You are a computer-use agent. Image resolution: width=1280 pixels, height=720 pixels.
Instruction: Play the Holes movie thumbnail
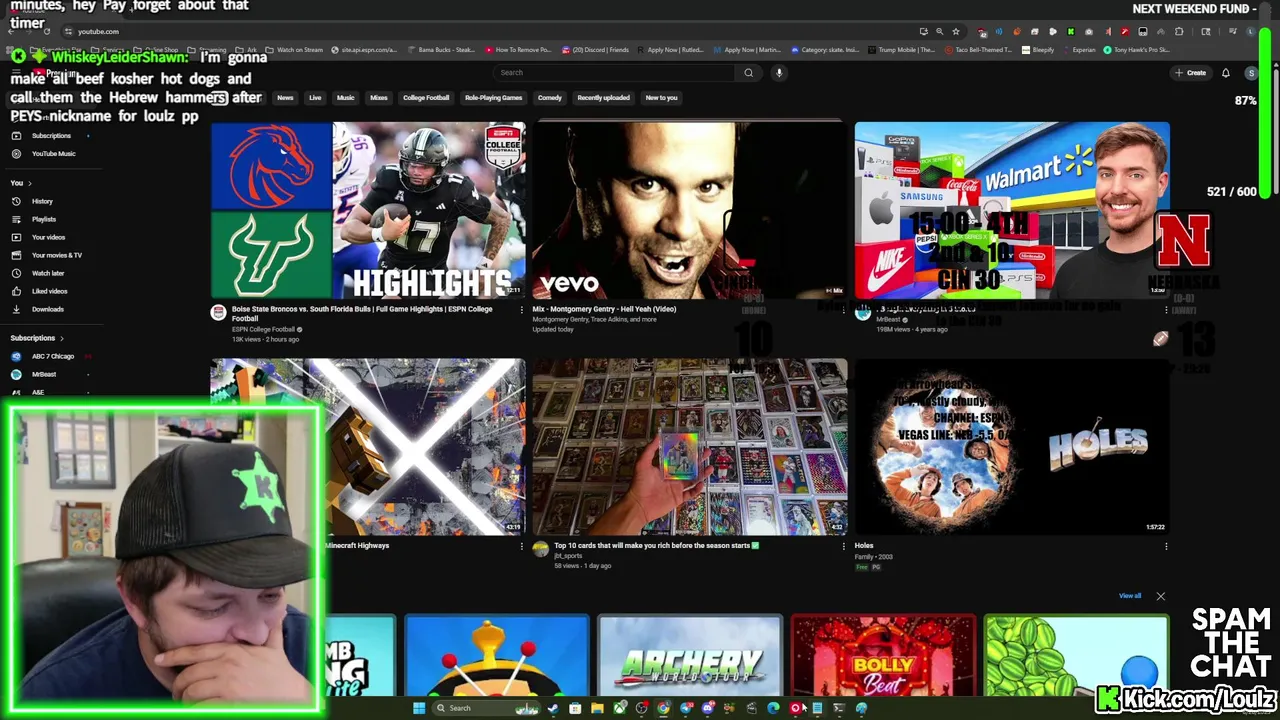[1012, 447]
